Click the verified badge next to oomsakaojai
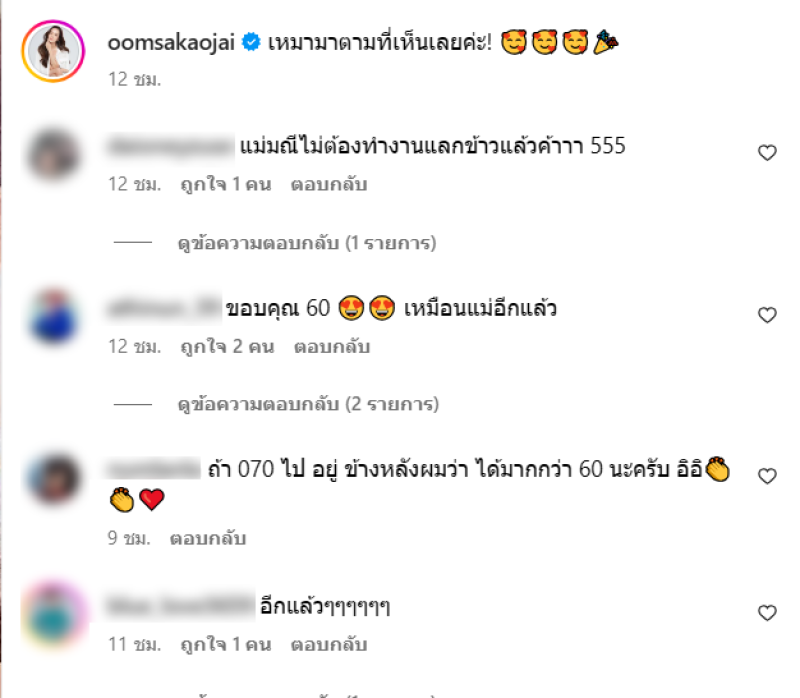This screenshot has height=698, width=800. (251, 42)
